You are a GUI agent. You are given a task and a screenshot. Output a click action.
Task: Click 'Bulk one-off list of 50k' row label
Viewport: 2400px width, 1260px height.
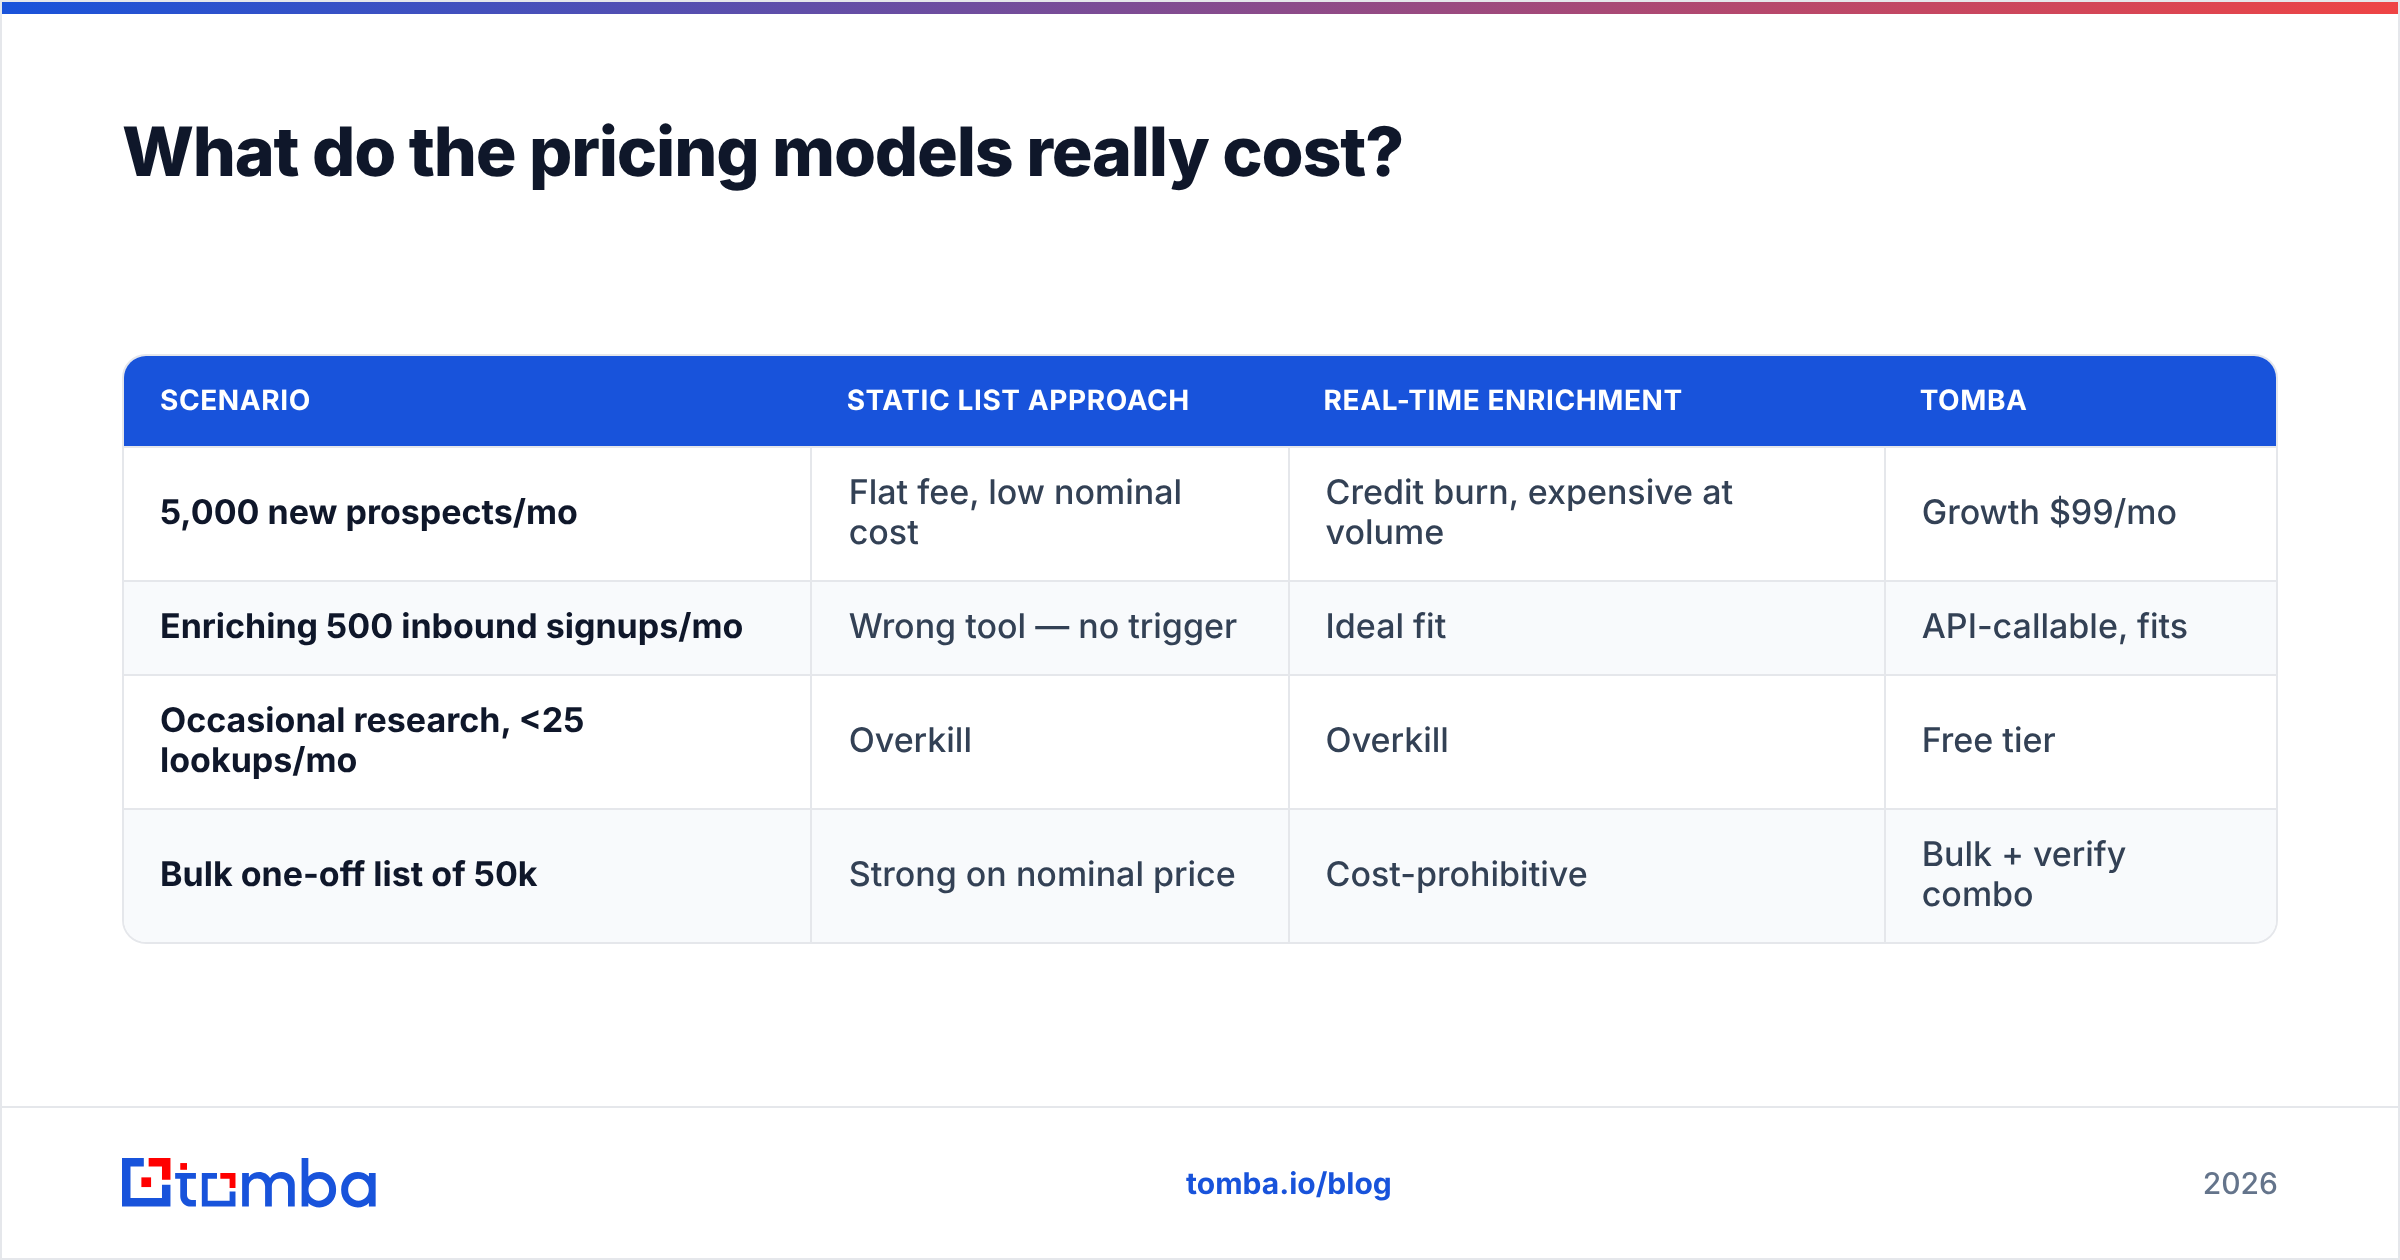348,874
